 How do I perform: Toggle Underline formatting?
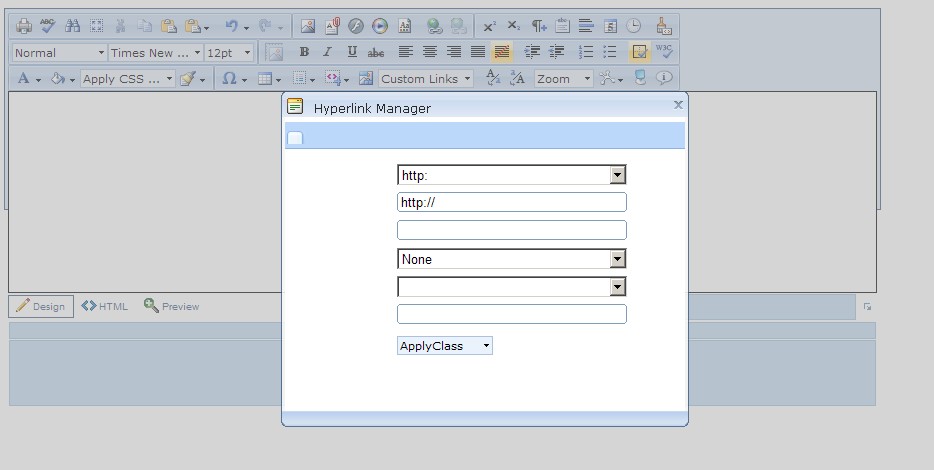pos(352,52)
